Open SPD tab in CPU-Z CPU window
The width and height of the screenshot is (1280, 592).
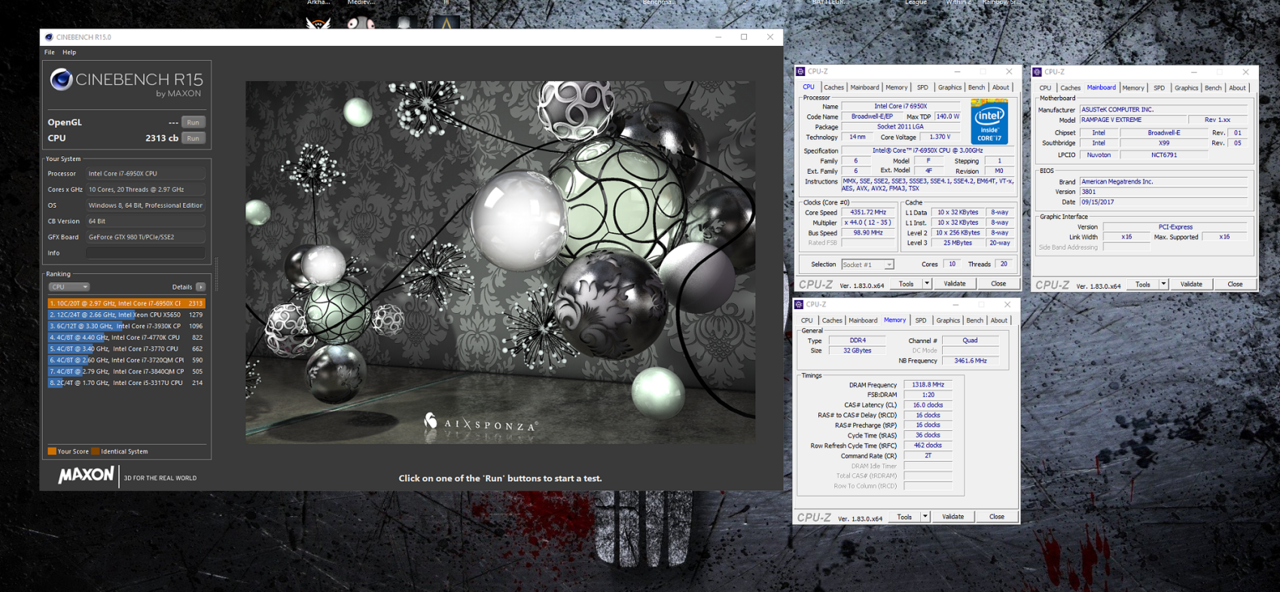click(x=922, y=87)
